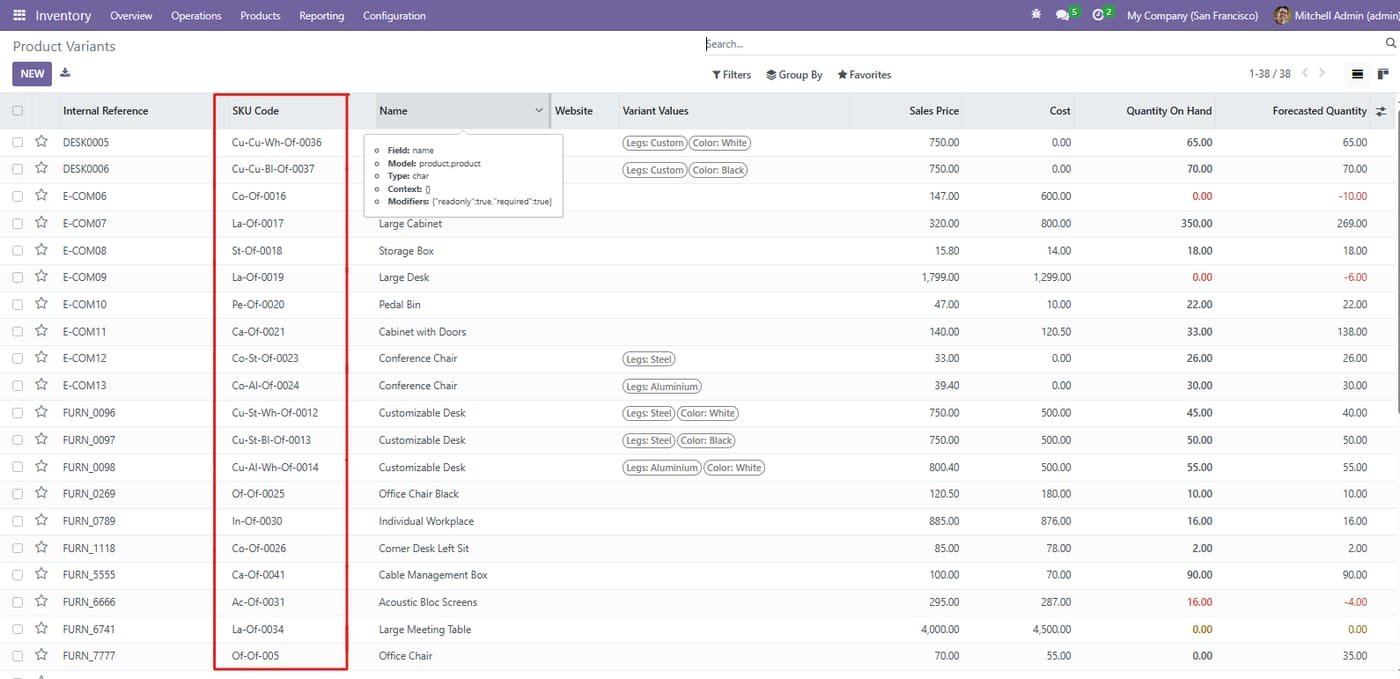Open the apps grid menu icon
The height and width of the screenshot is (679, 1400).
click(19, 15)
